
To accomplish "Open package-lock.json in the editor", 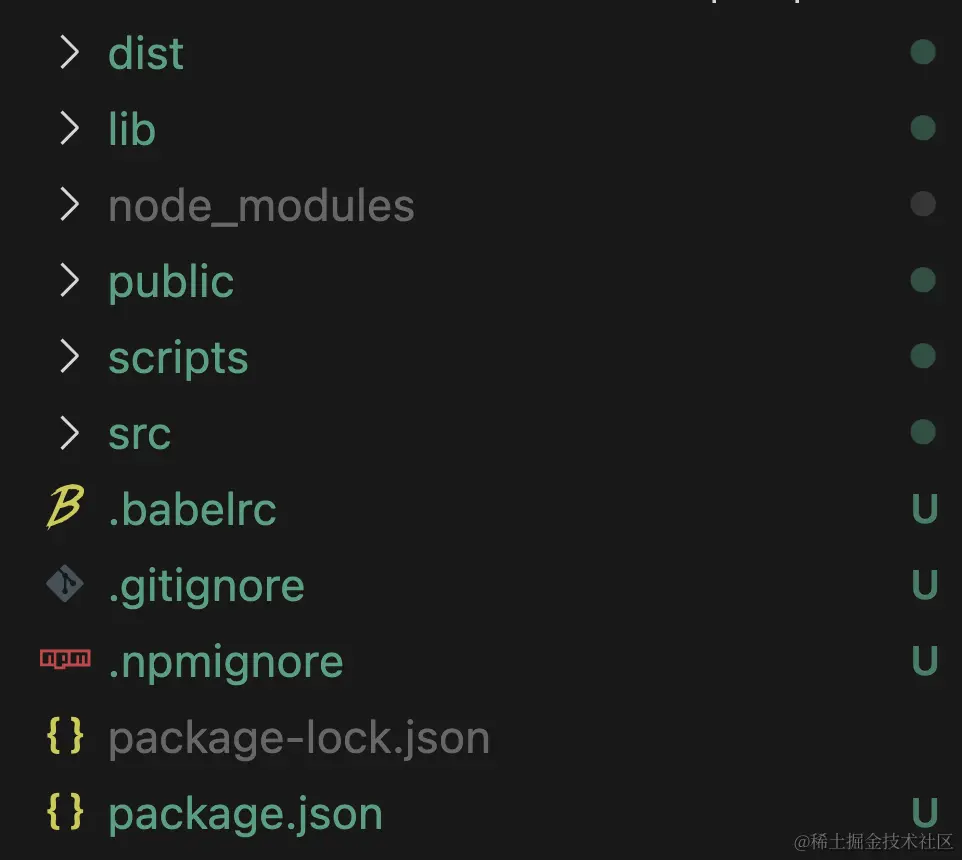I will point(299,738).
